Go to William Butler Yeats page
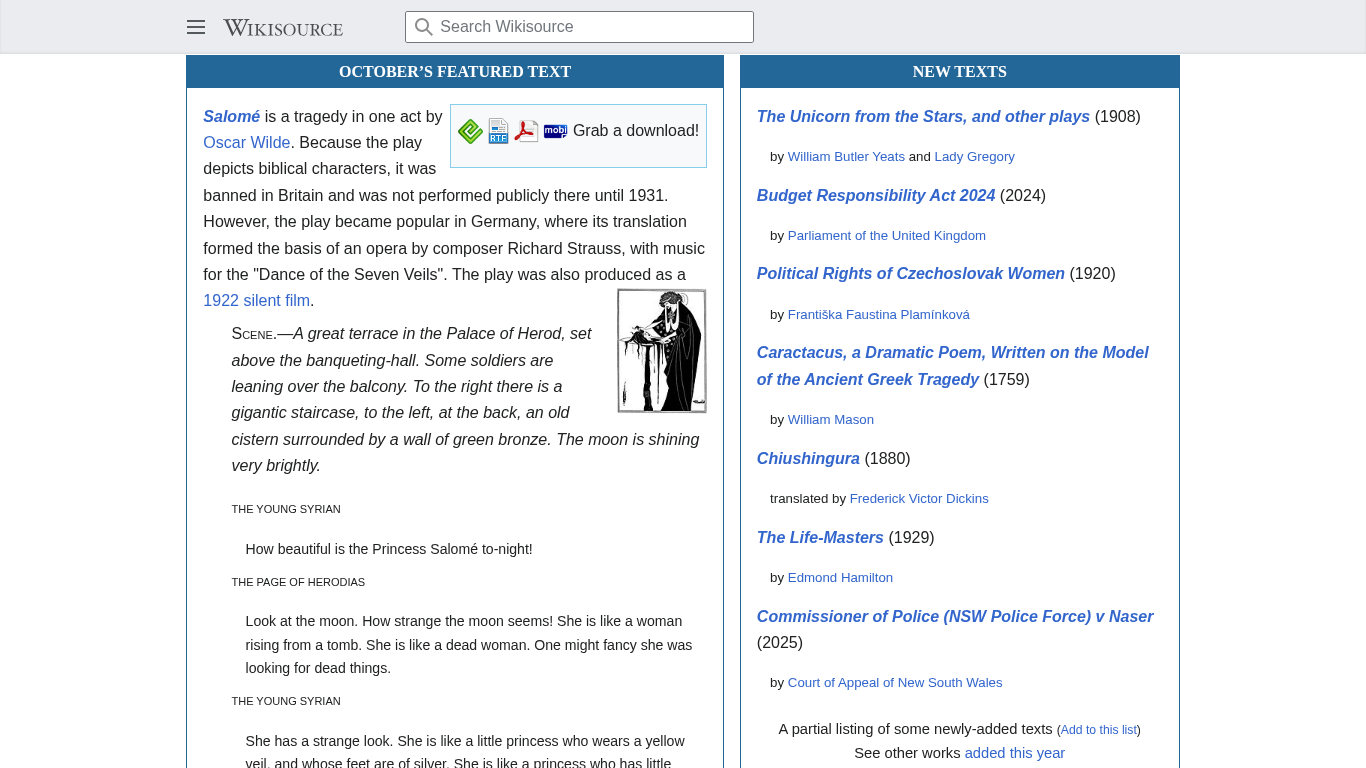 coord(846,157)
